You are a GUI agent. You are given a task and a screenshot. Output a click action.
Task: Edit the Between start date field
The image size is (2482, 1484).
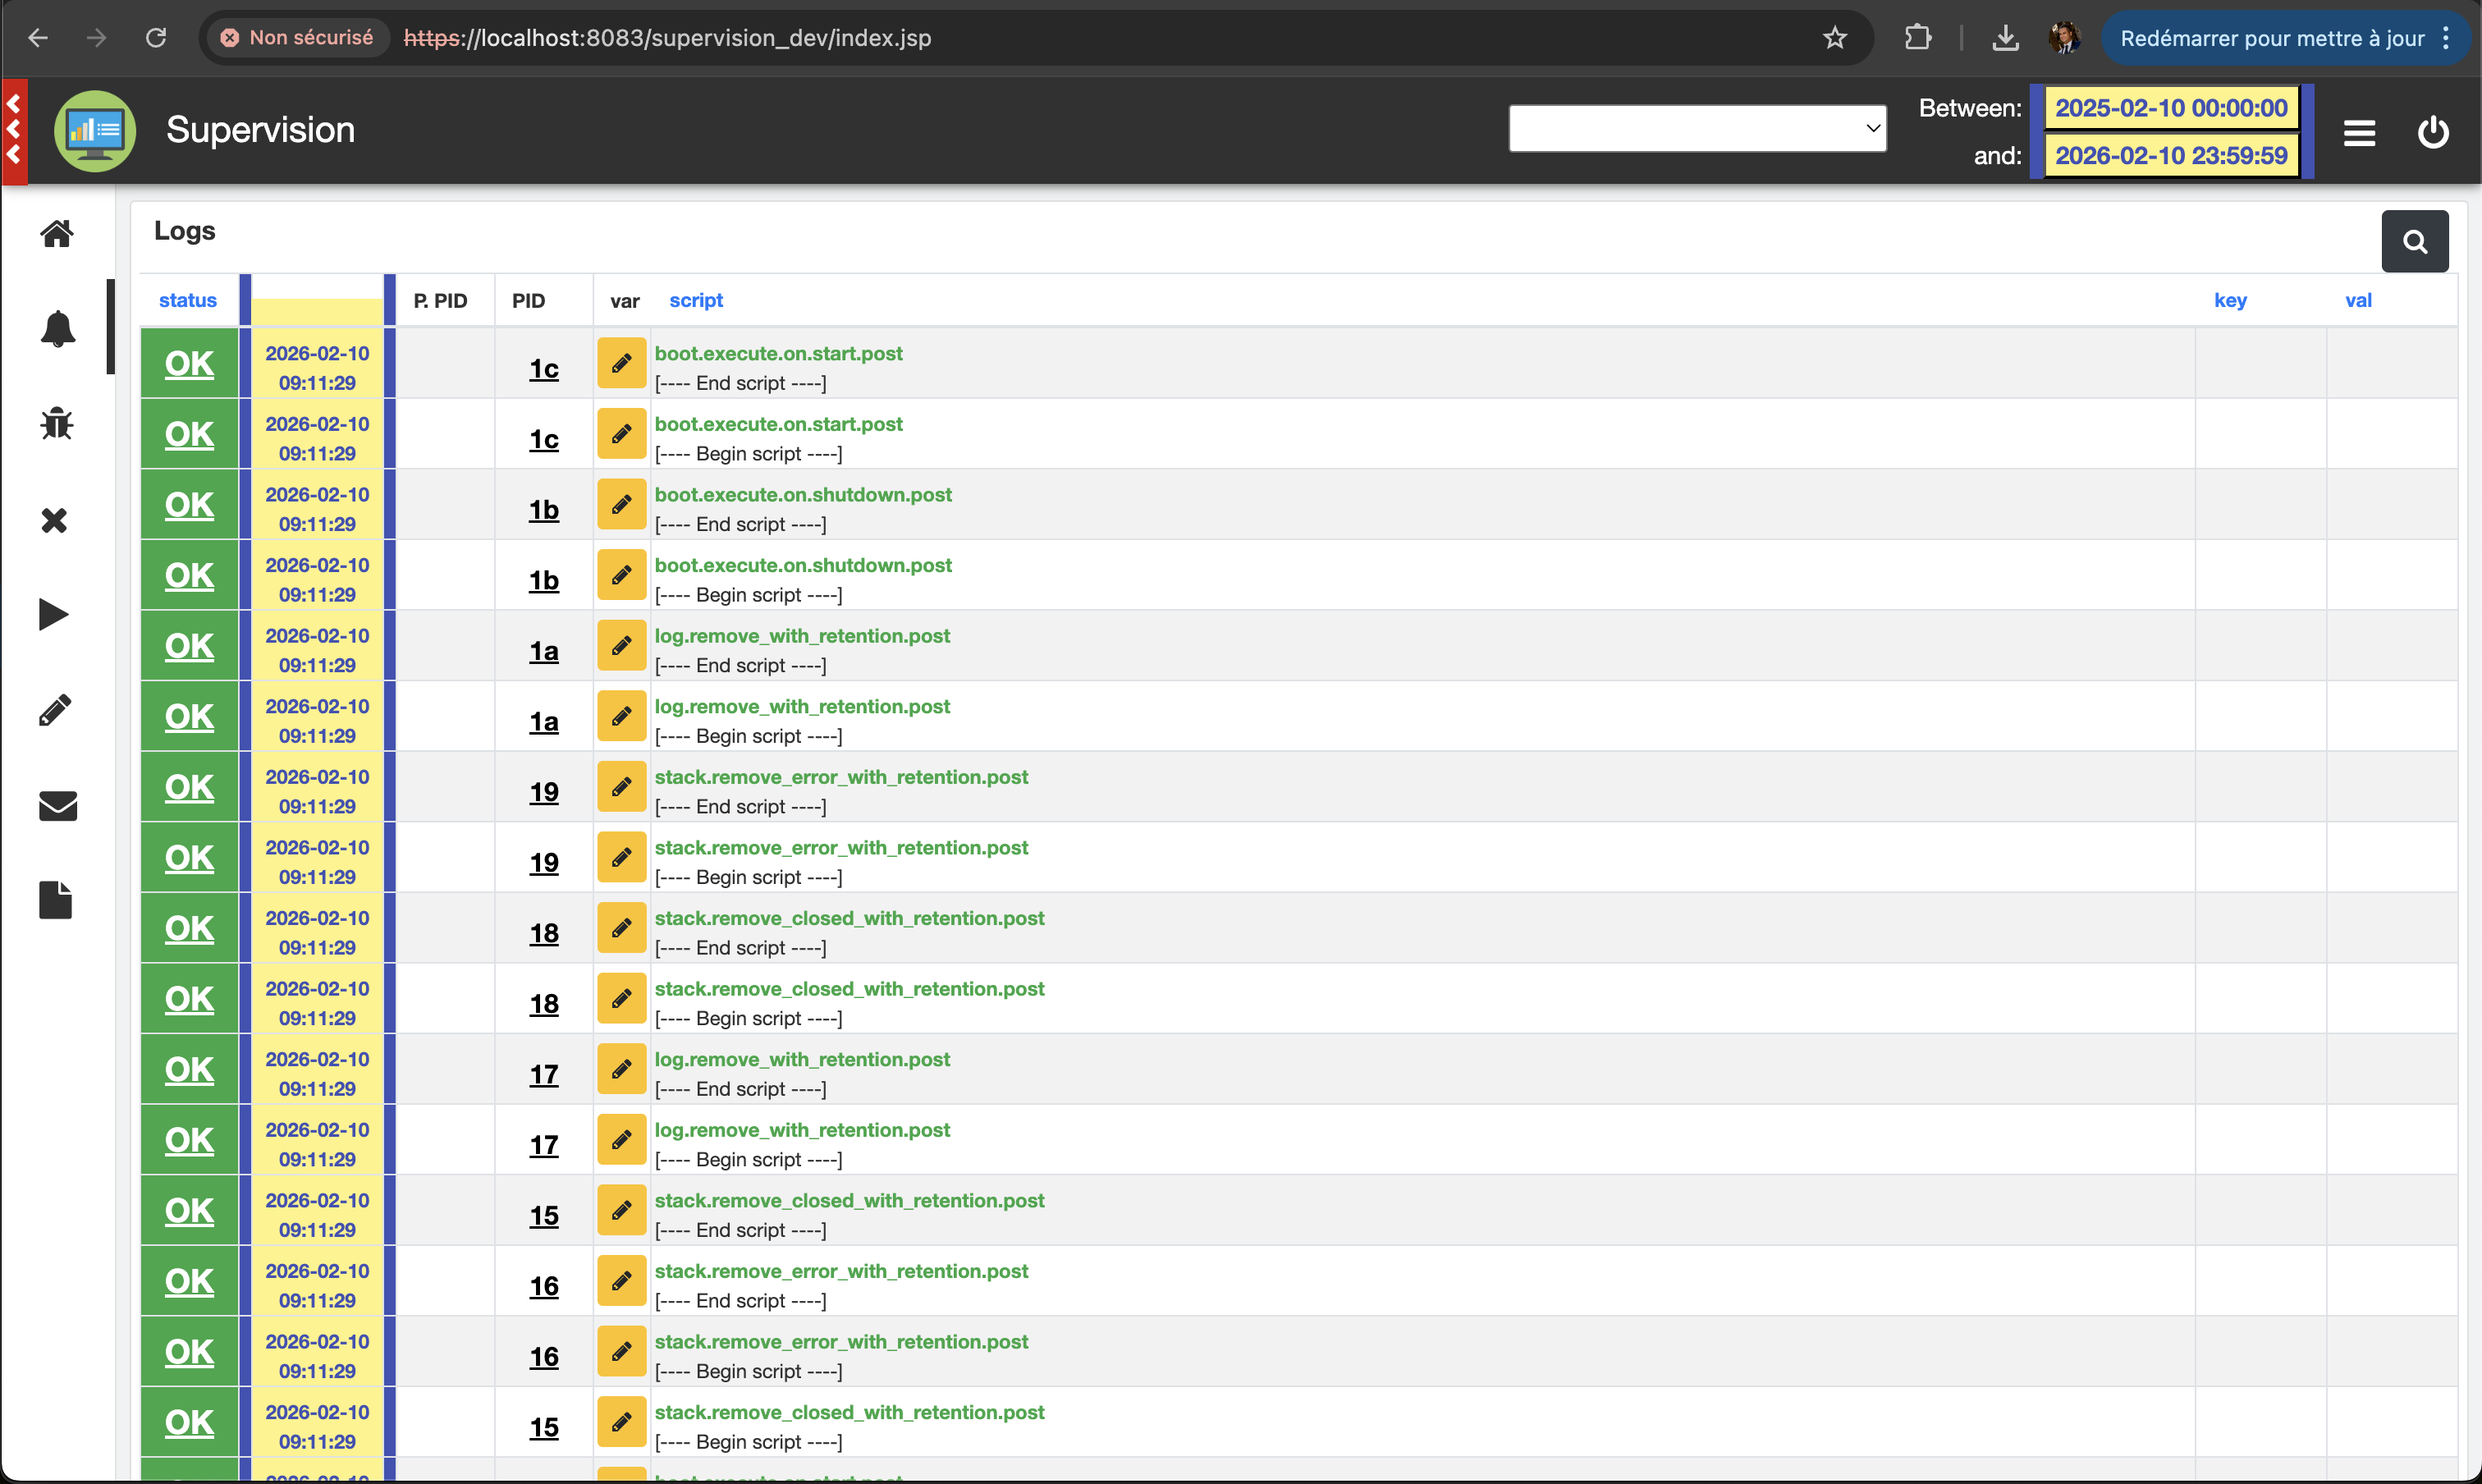[x=2170, y=108]
